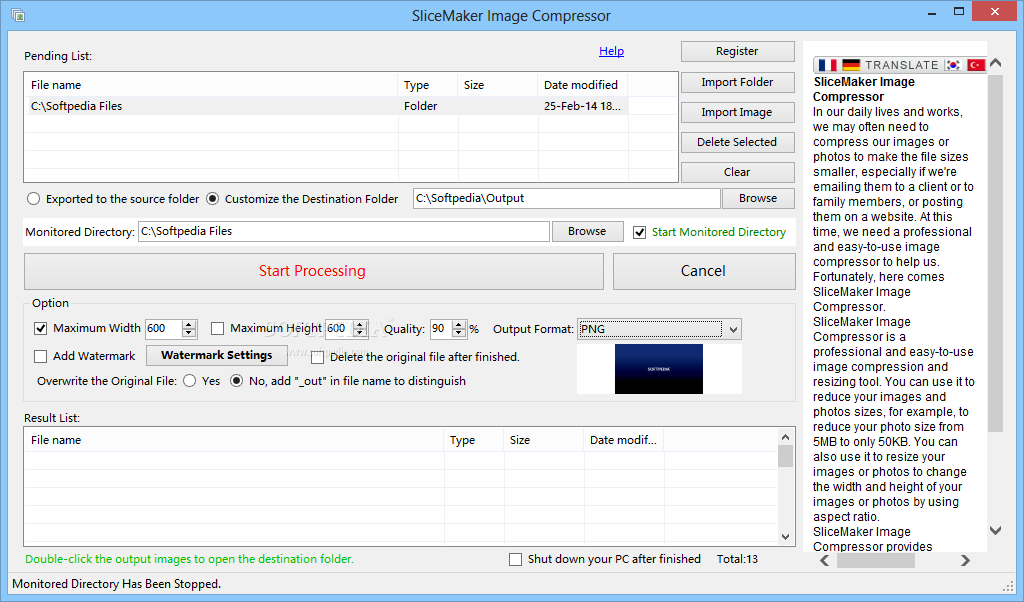Click the Cancel button

(704, 271)
